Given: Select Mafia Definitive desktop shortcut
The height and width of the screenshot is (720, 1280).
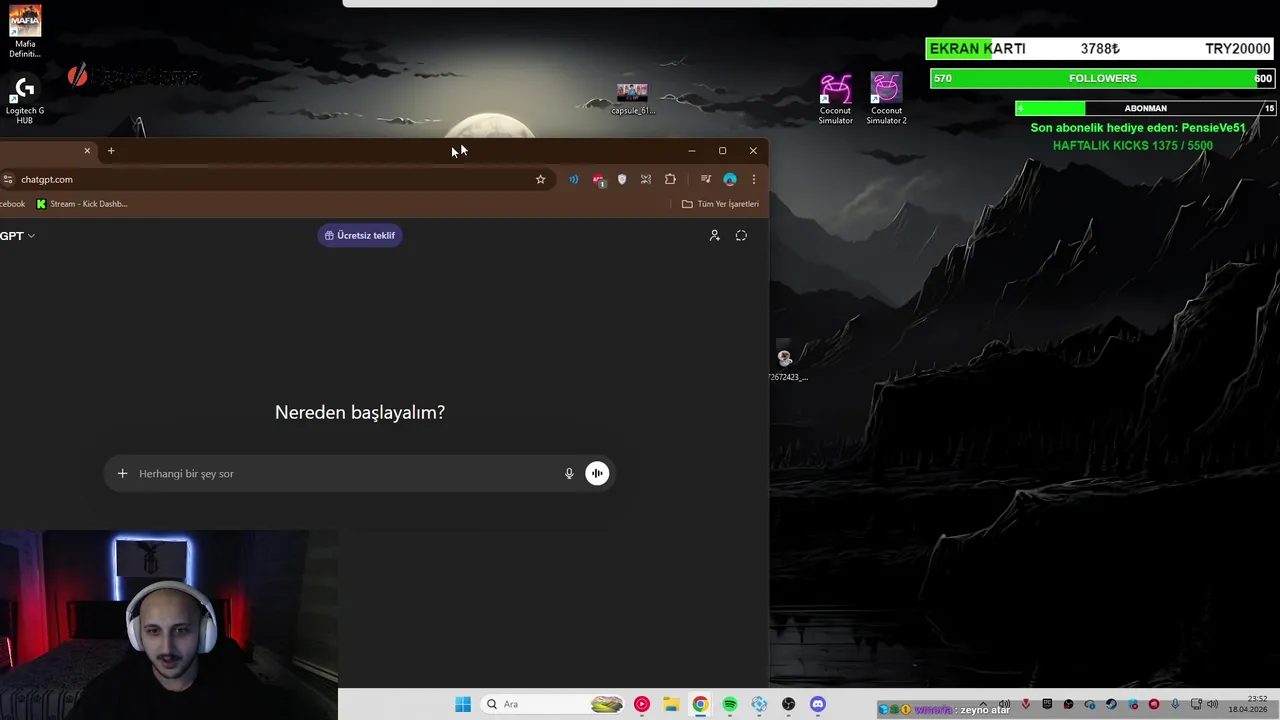Looking at the screenshot, I should click(x=25, y=32).
